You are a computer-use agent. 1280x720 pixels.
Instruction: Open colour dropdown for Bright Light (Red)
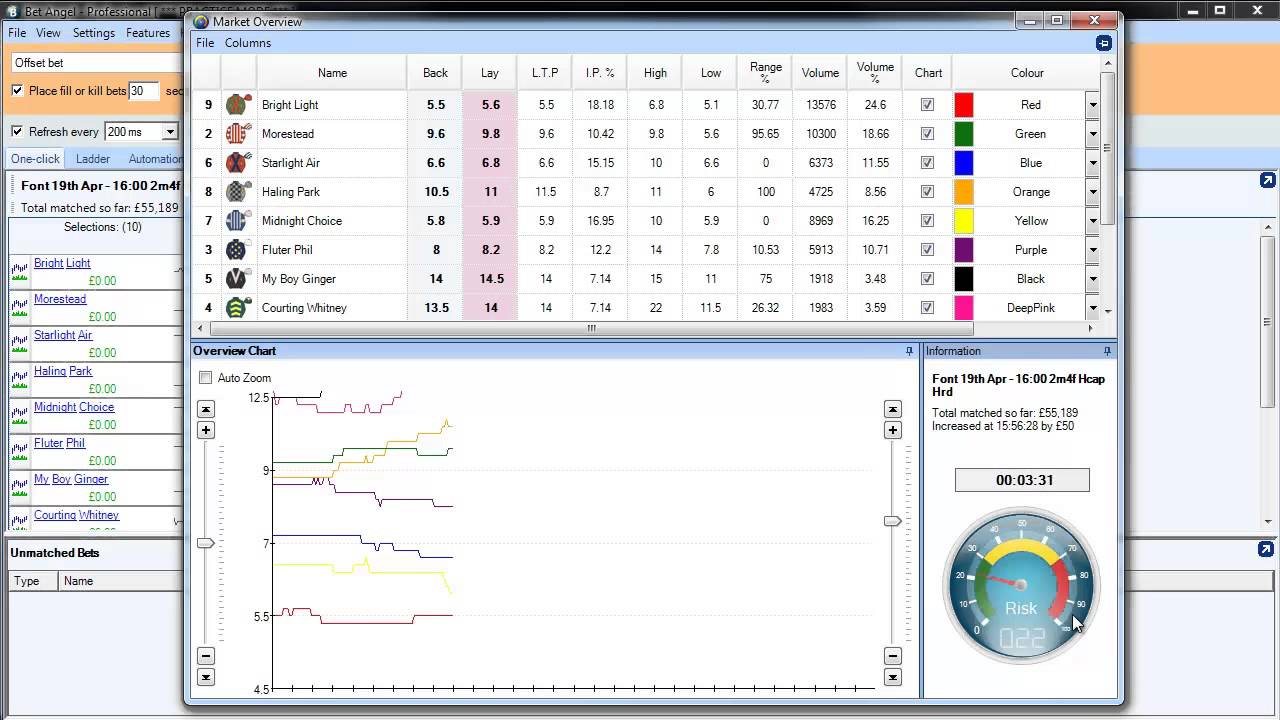[1093, 104]
